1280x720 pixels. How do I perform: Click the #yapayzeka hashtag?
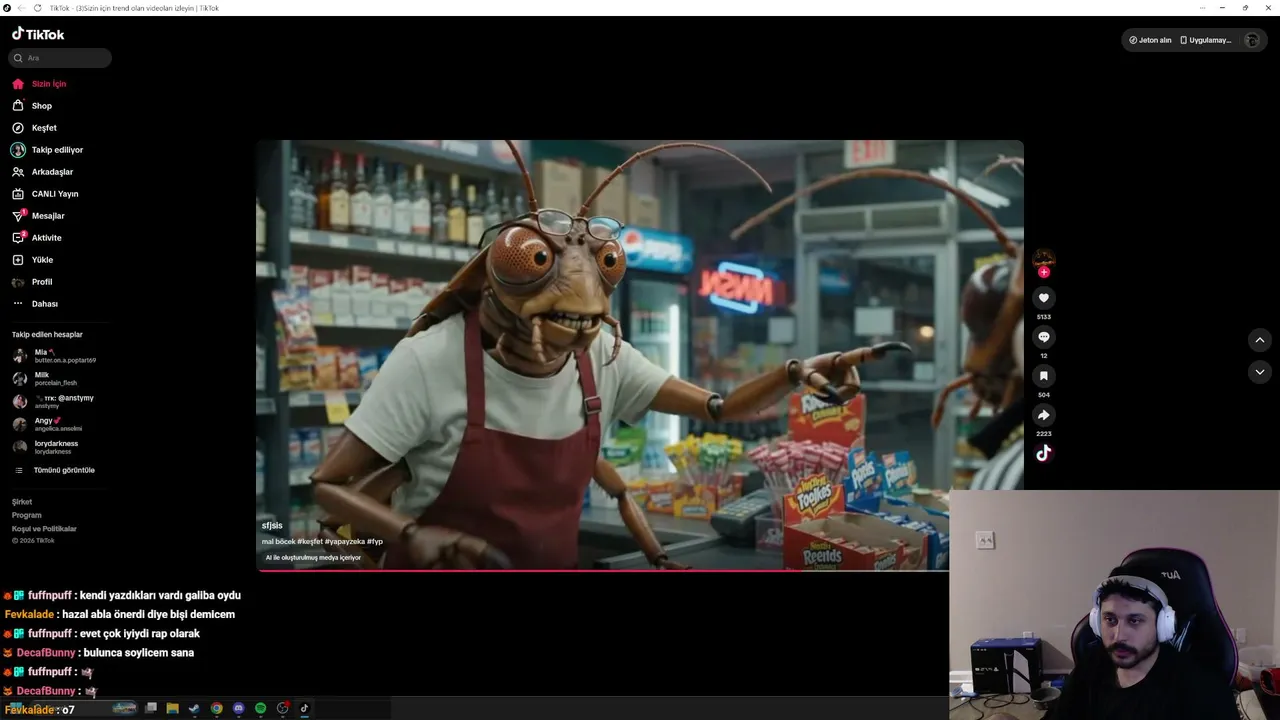(344, 541)
